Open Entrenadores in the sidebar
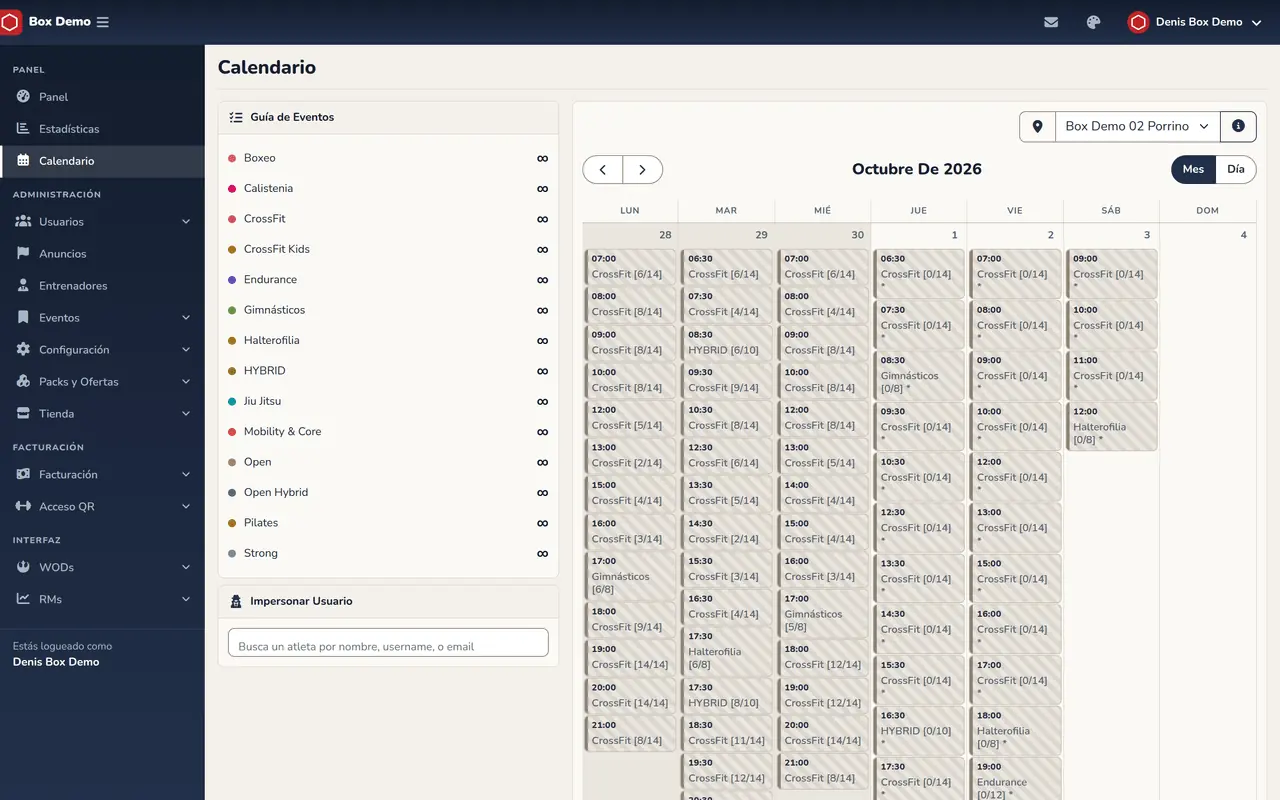Screen dimensions: 1280x800 pos(102,286)
